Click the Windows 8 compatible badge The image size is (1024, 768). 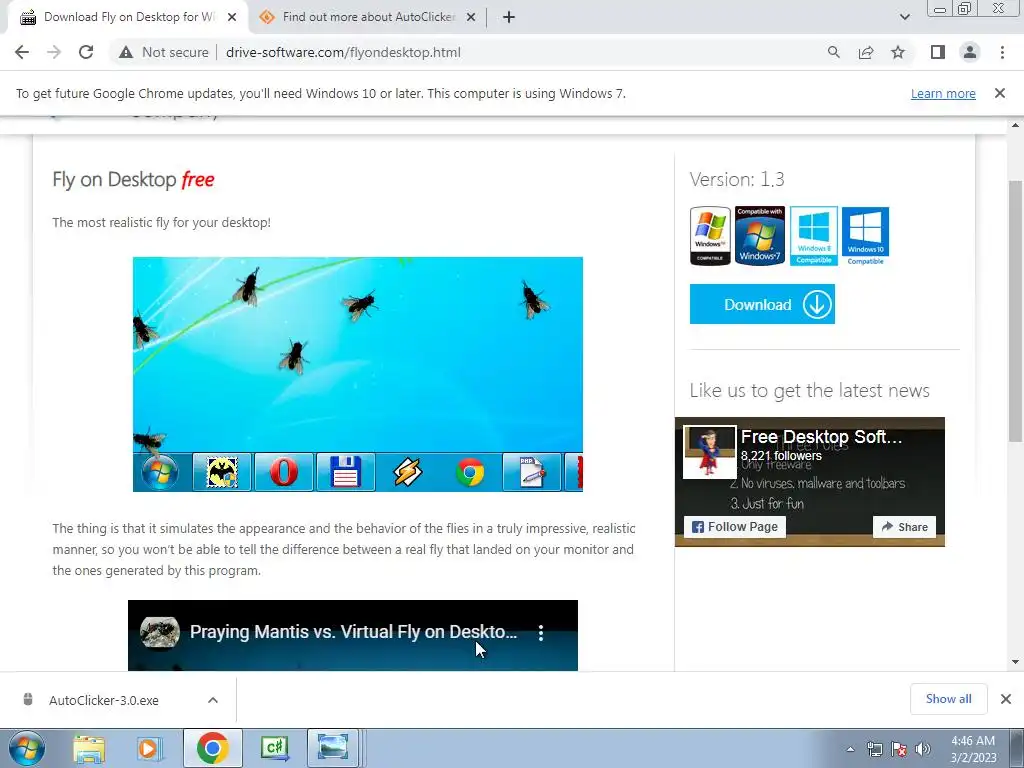pyautogui.click(x=814, y=236)
